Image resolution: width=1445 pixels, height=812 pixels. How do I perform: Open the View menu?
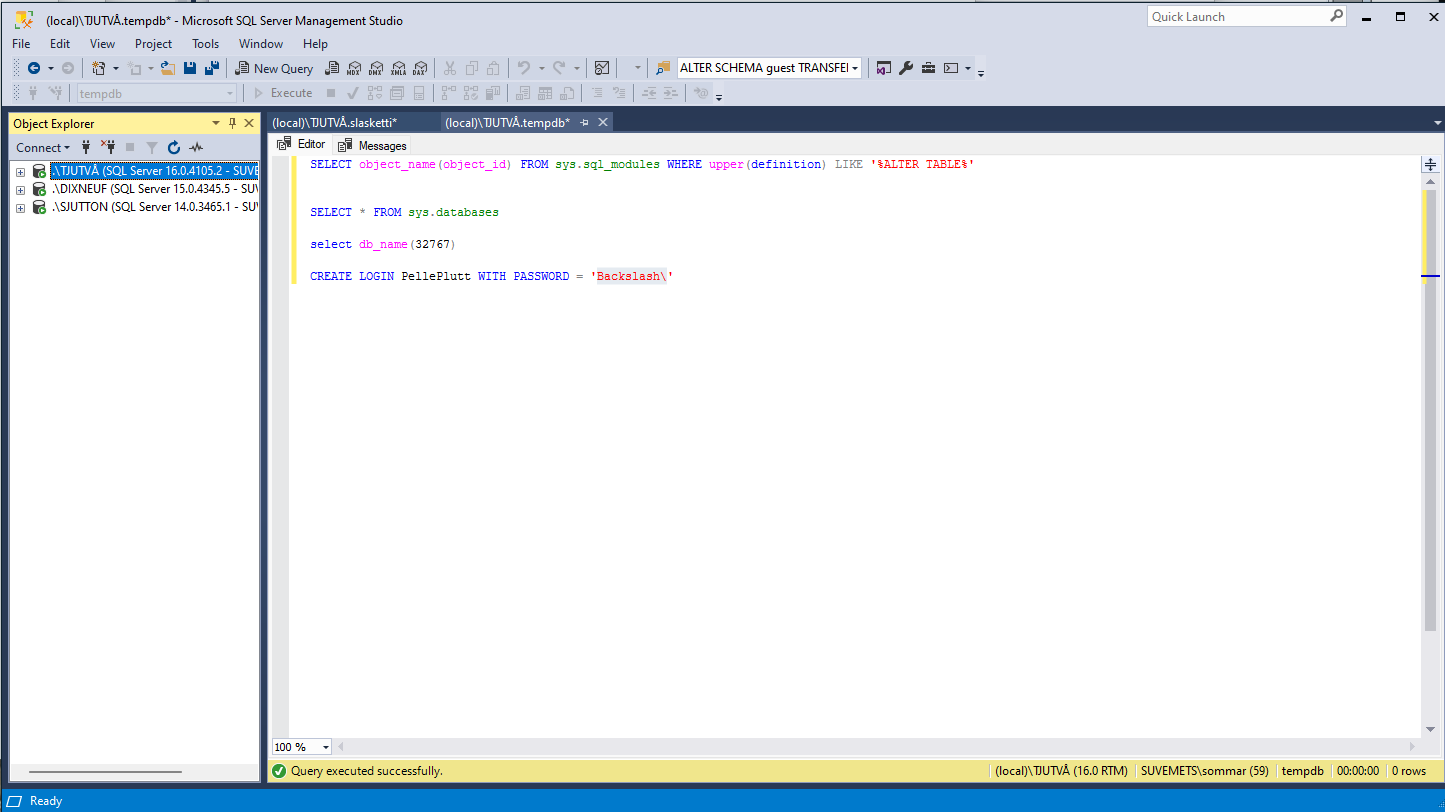click(x=102, y=44)
